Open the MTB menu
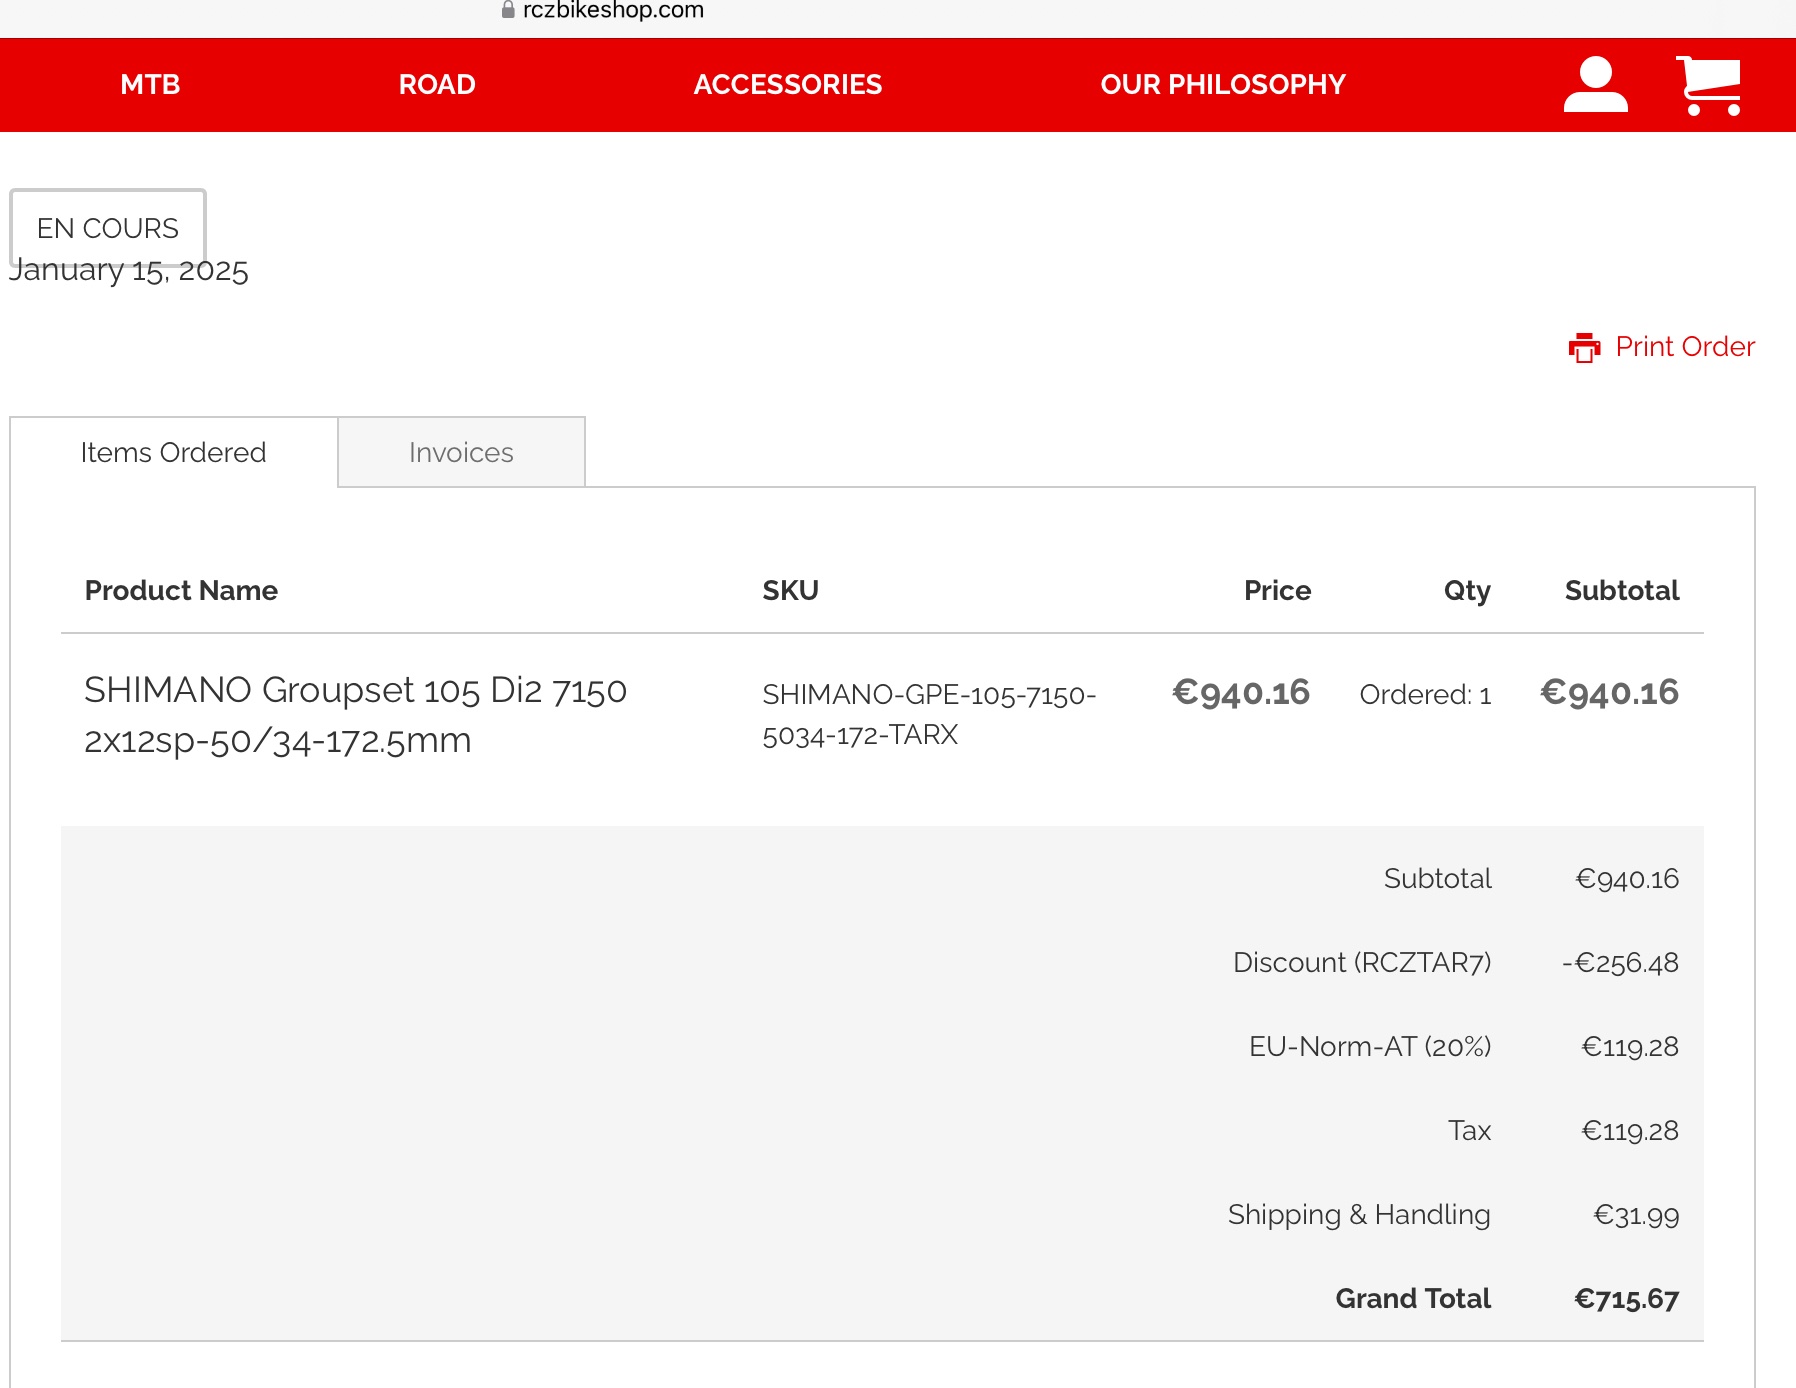The height and width of the screenshot is (1388, 1796). tap(150, 85)
